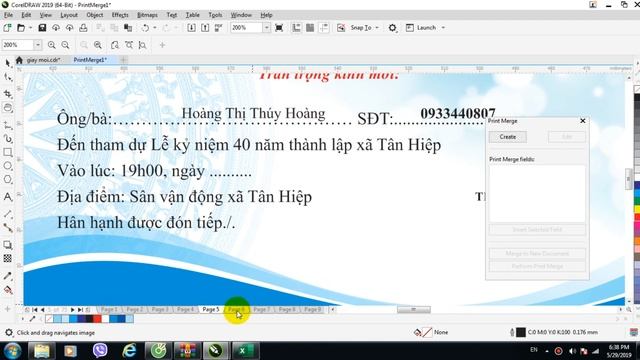Select the Rectangle tool
Image resolution: width=640 pixels, height=360 pixels.
pyautogui.click(x=7, y=152)
